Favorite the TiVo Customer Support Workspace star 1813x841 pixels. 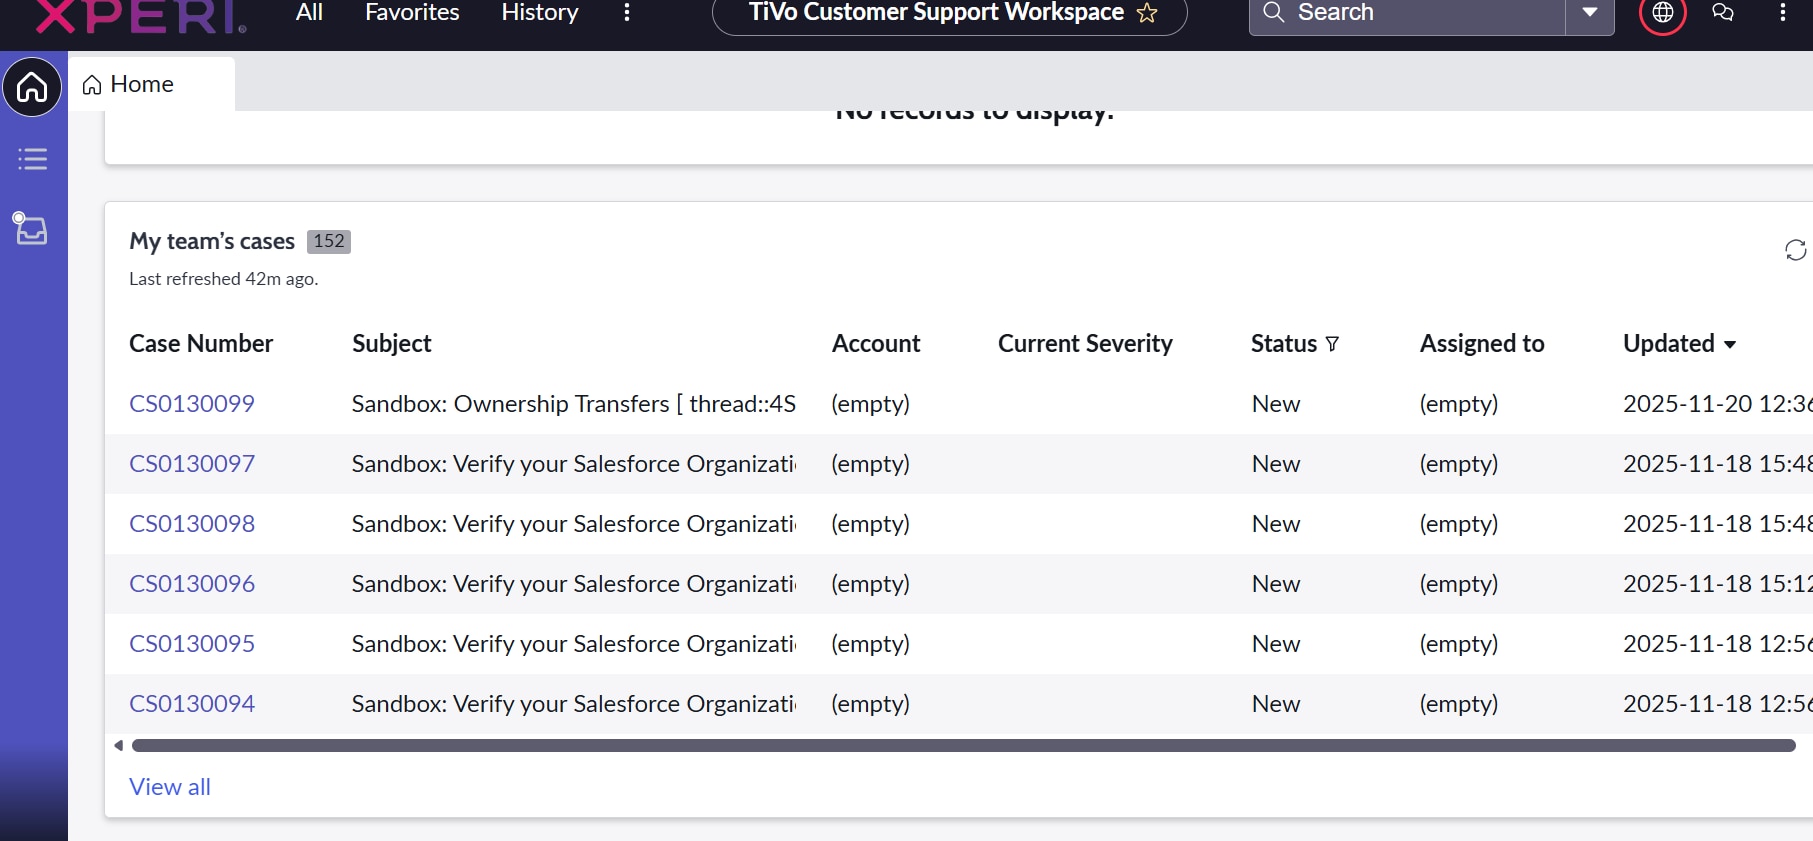click(x=1147, y=13)
